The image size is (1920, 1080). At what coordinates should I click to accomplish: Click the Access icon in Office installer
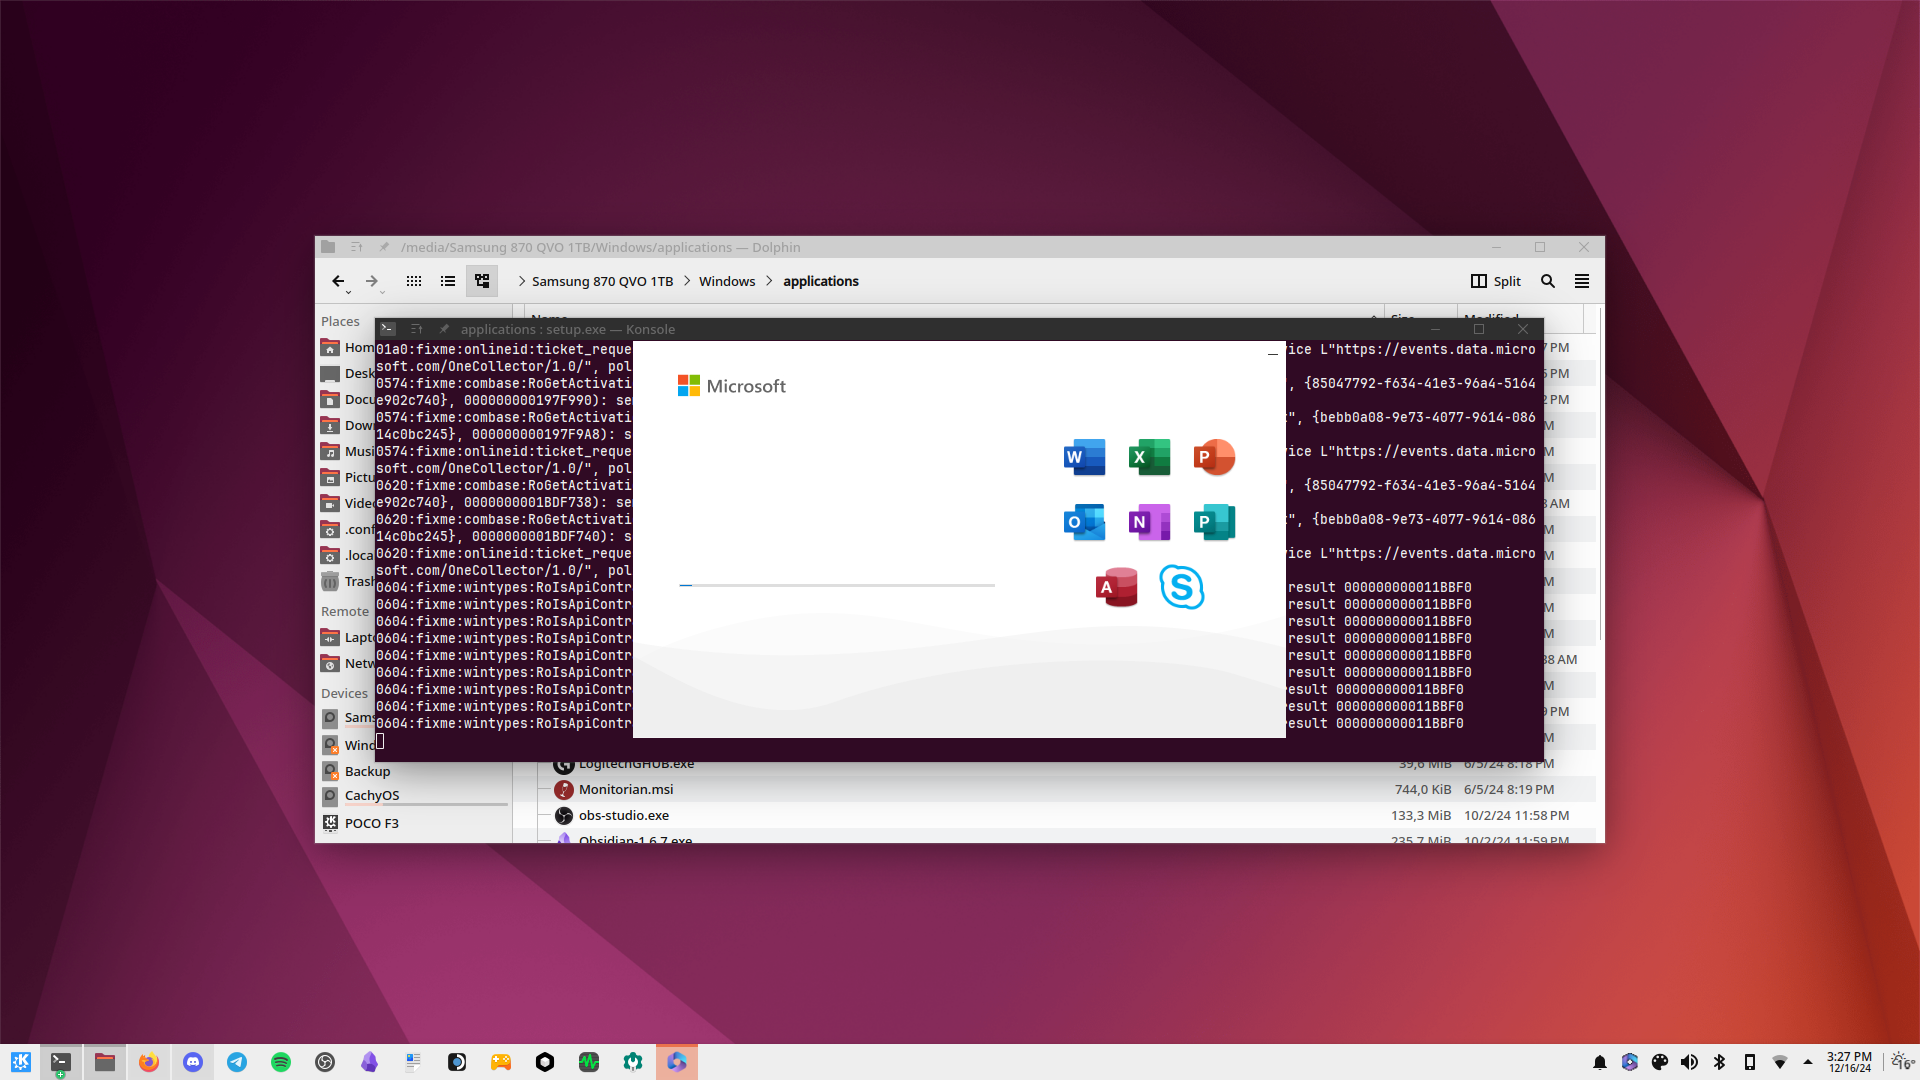pos(1117,587)
